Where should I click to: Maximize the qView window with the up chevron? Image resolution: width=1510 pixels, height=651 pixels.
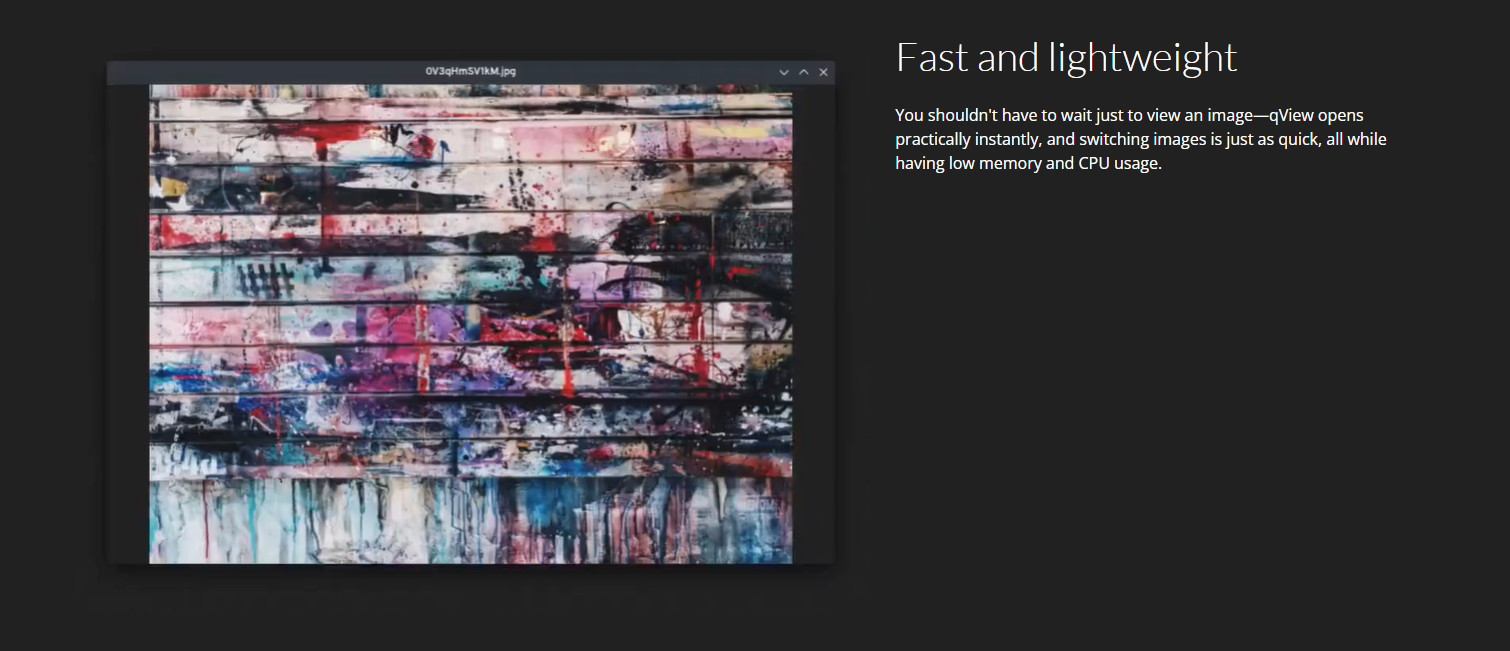point(804,72)
